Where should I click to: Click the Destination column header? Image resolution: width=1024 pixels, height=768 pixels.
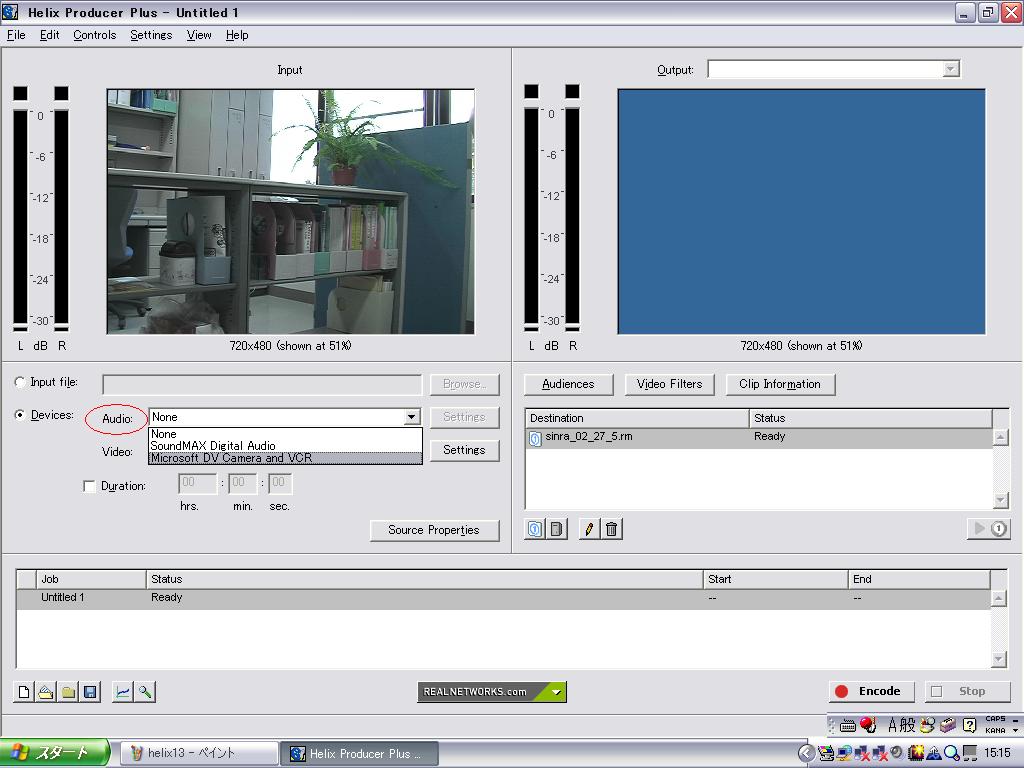pyautogui.click(x=637, y=418)
